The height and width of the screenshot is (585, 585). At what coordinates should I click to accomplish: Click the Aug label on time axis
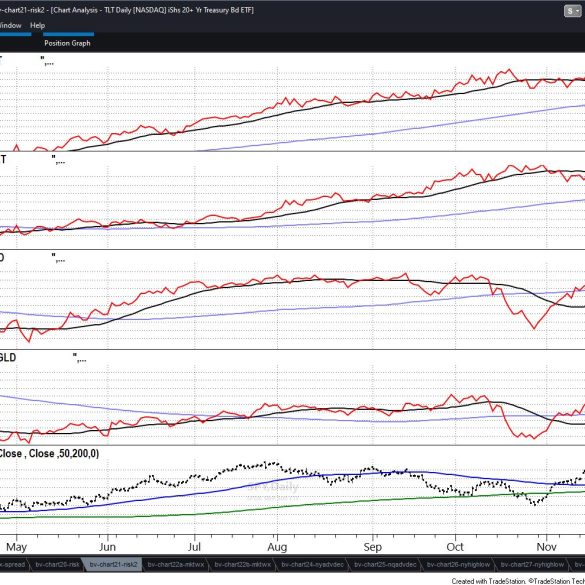coord(277,547)
